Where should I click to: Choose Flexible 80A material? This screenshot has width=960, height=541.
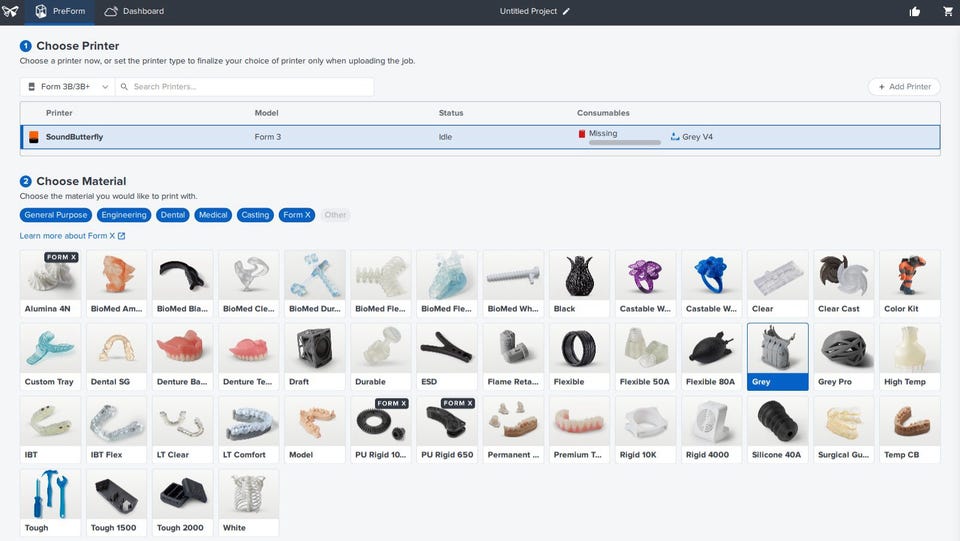(x=711, y=357)
